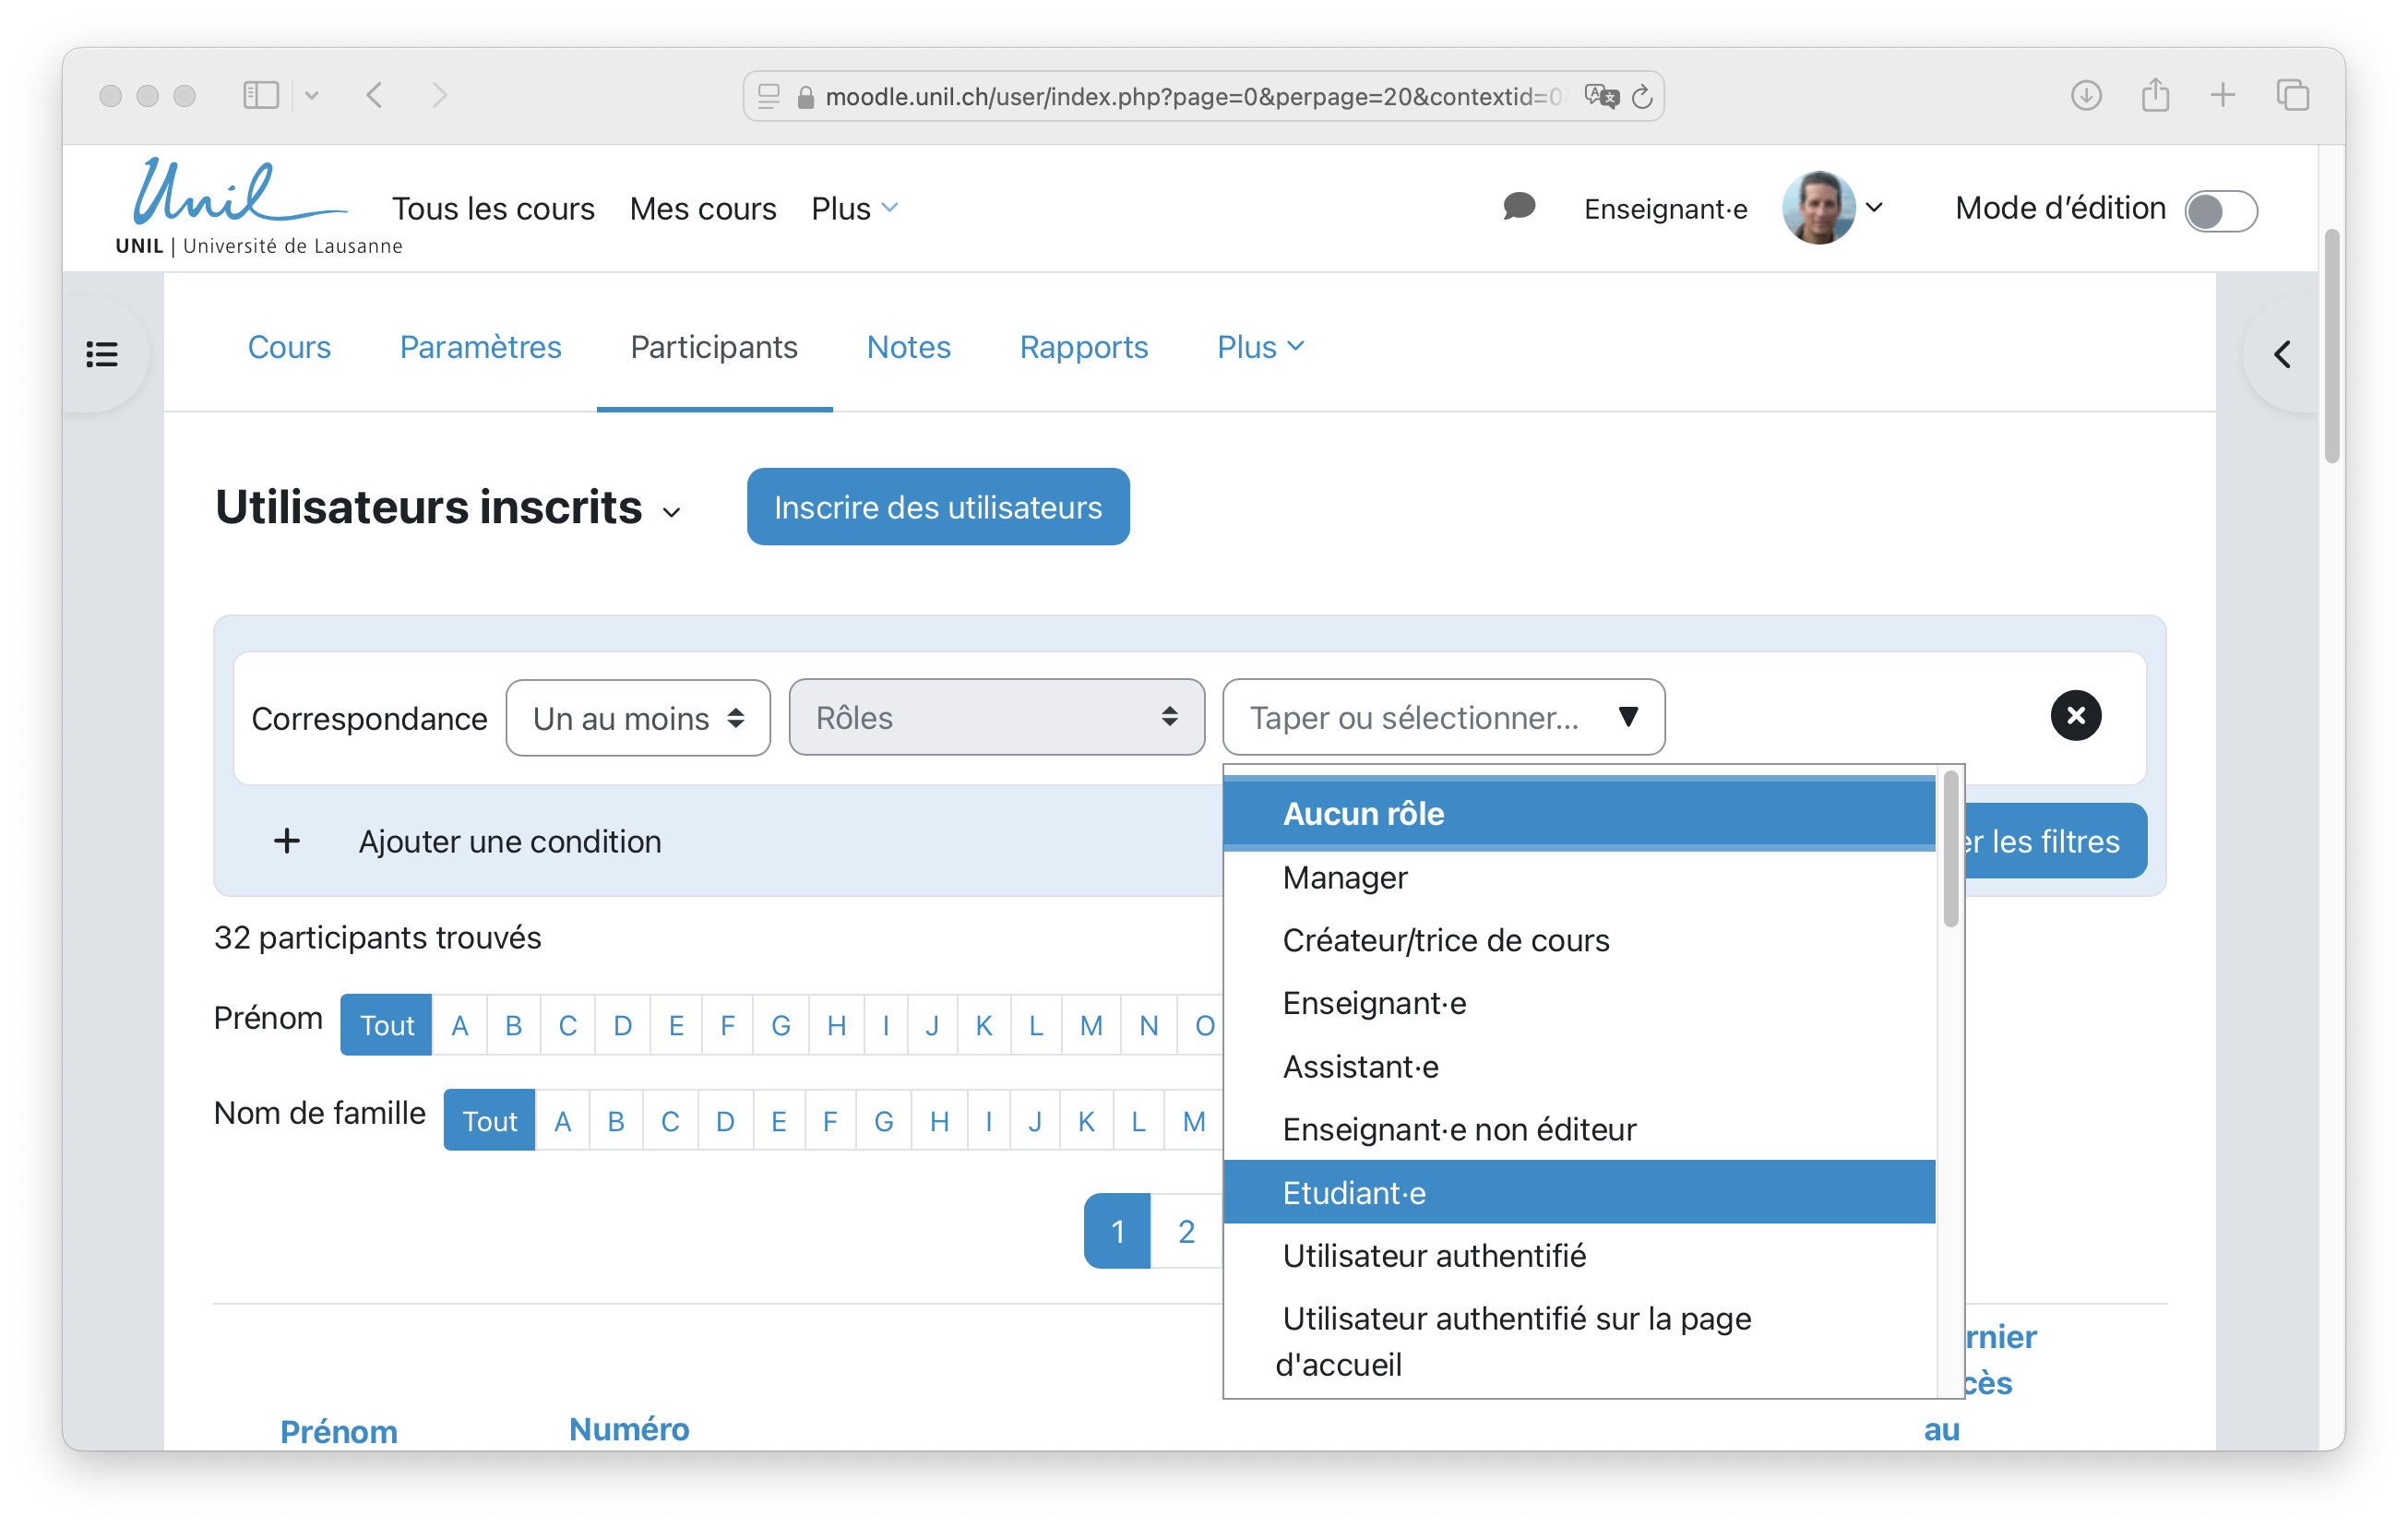
Task: Select Etudiant·e in the role list
Action: [x=1353, y=1193]
